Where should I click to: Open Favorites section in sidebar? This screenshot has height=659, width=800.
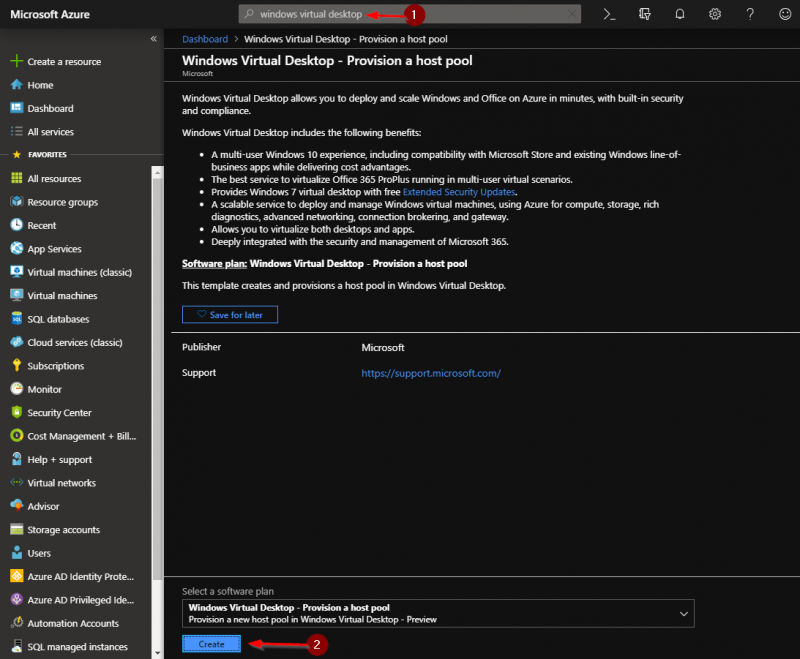(x=47, y=154)
